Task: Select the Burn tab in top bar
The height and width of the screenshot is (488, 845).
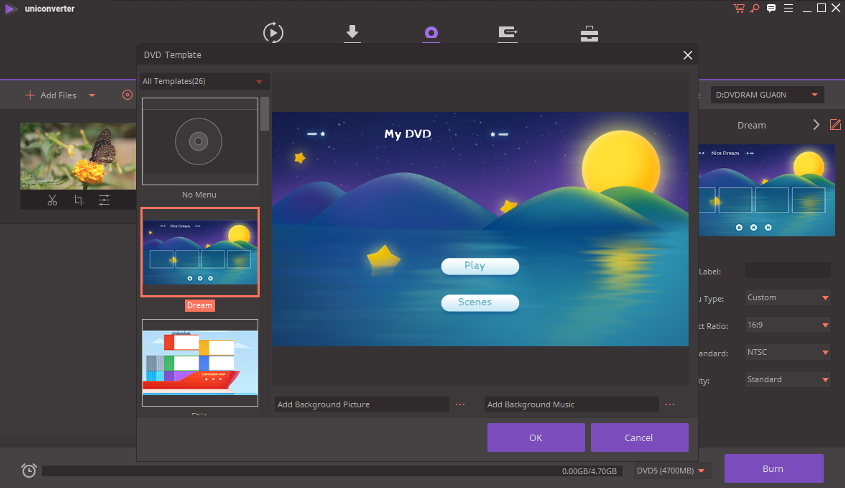Action: (430, 33)
